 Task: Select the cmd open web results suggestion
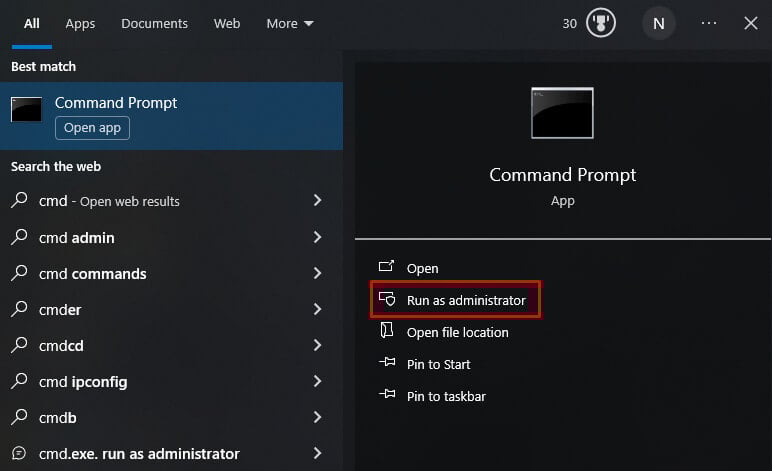pyautogui.click(x=110, y=201)
